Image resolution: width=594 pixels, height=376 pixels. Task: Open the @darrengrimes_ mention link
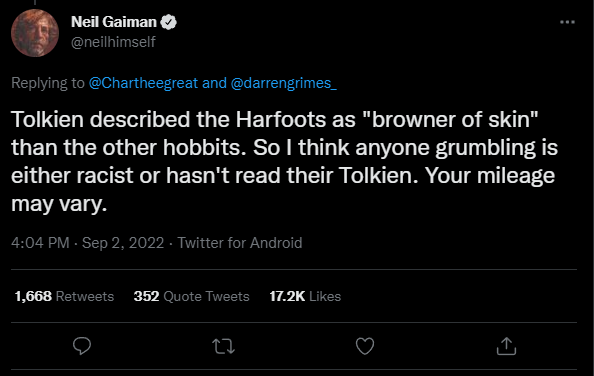(x=283, y=83)
